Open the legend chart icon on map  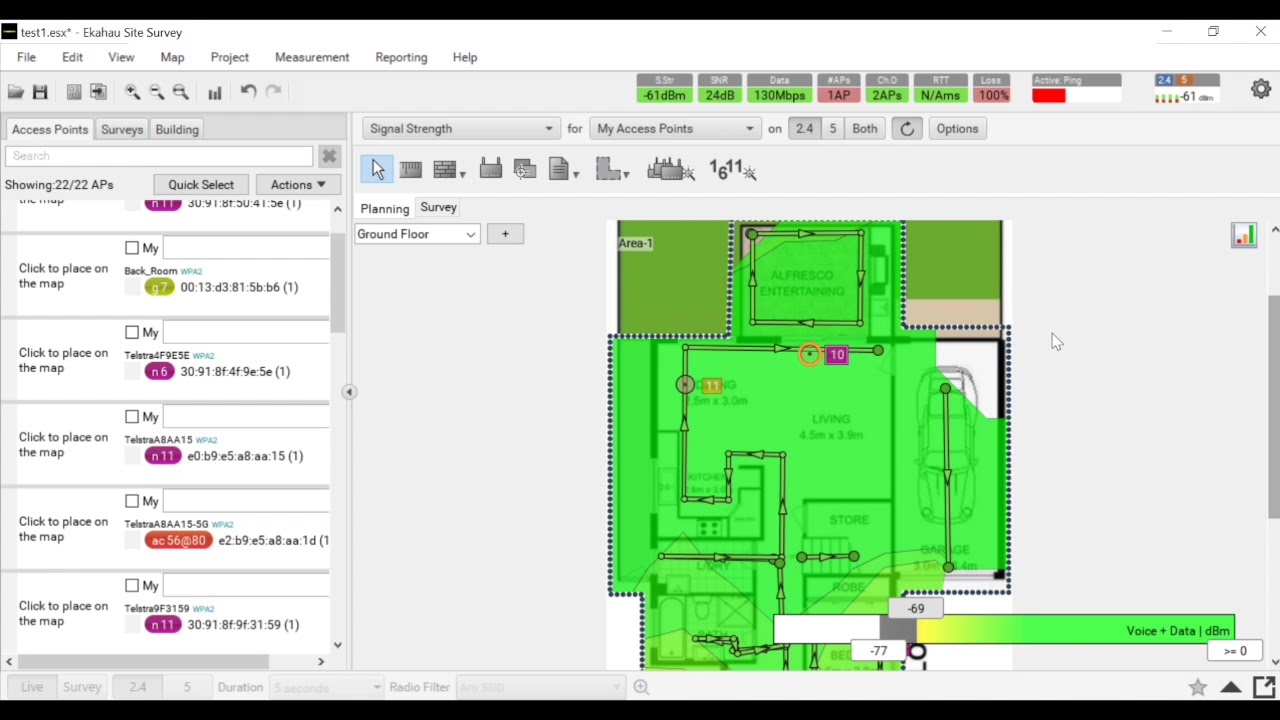tap(1244, 235)
